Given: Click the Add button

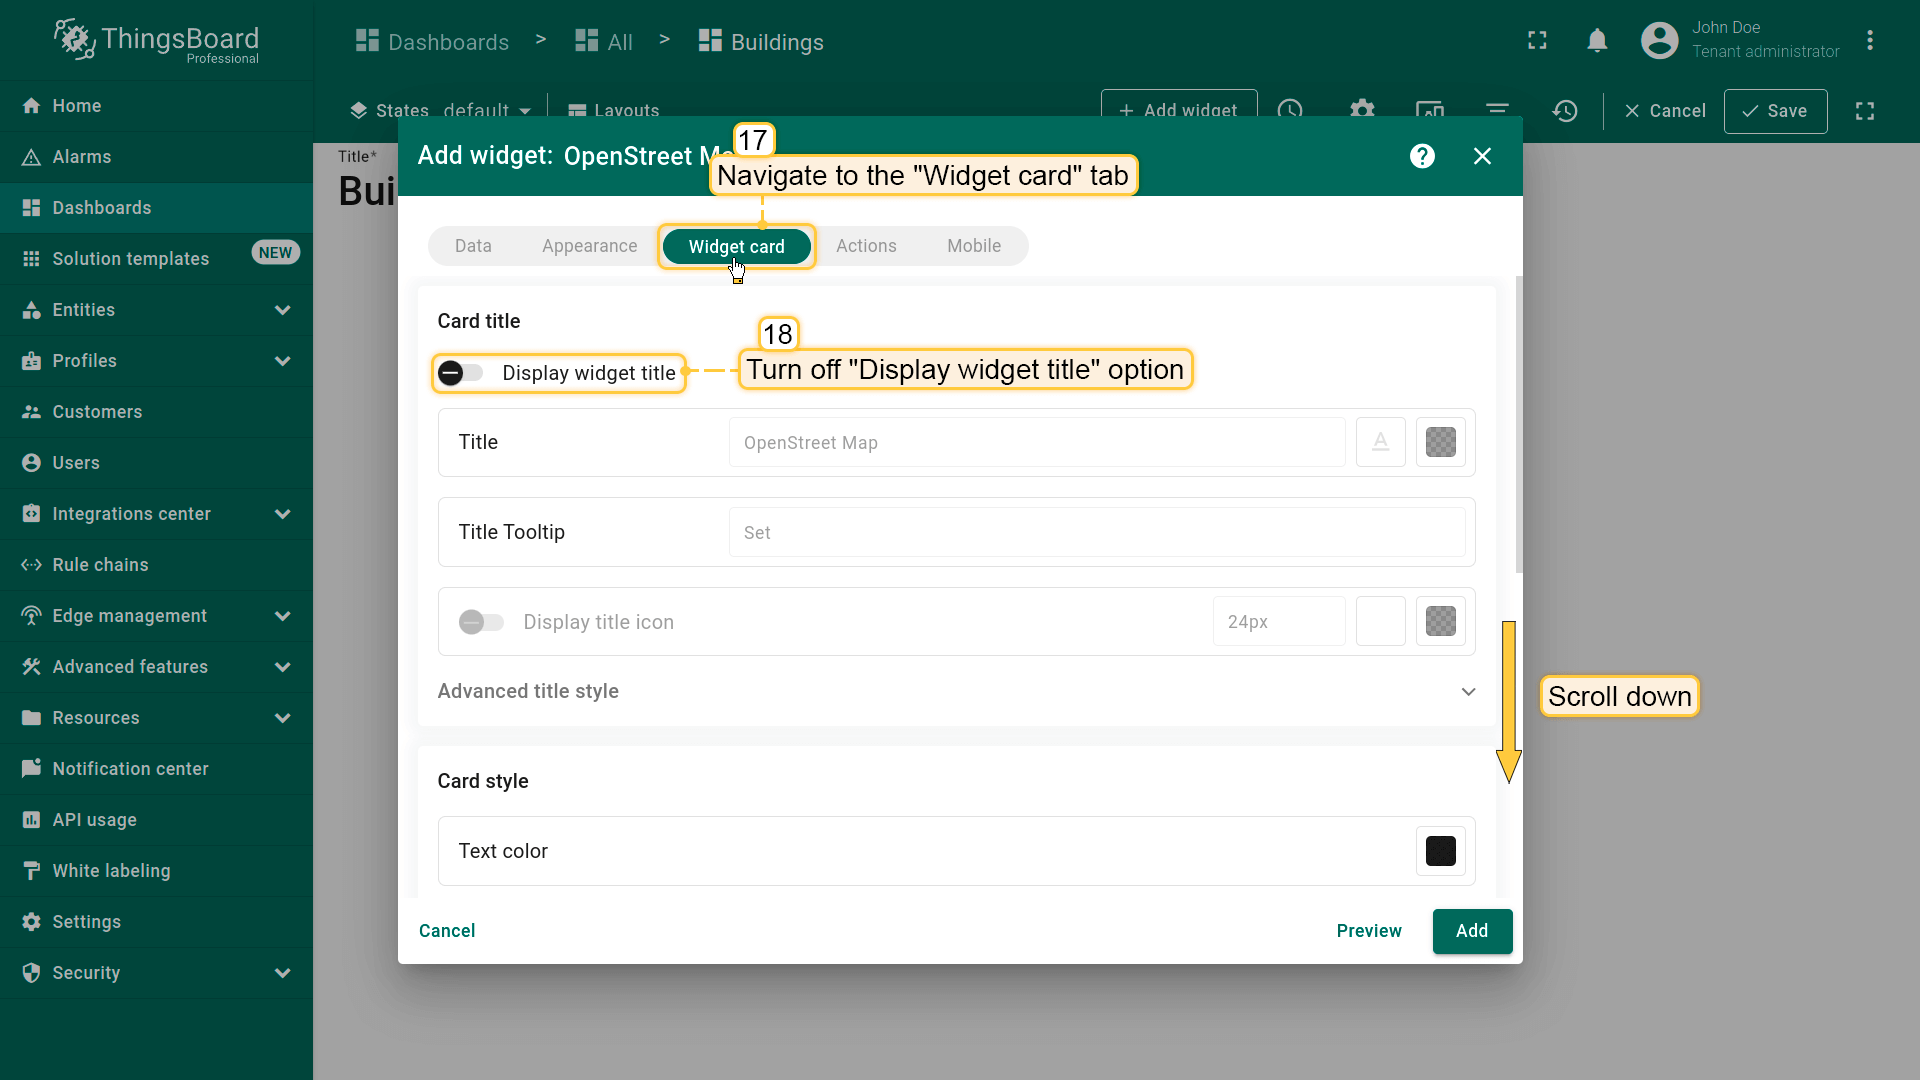Looking at the screenshot, I should click(x=1471, y=931).
